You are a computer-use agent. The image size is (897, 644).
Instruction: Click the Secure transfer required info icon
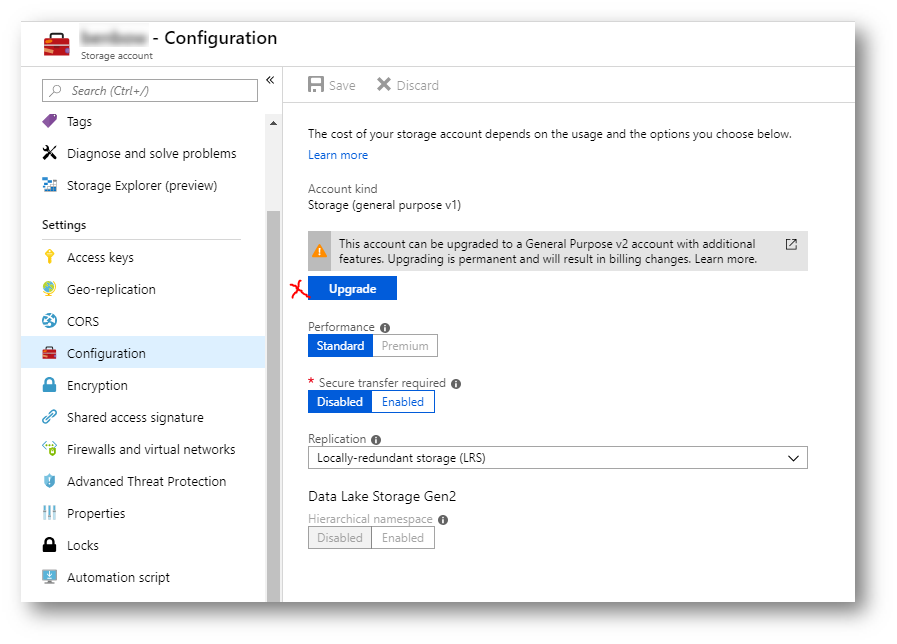click(456, 384)
